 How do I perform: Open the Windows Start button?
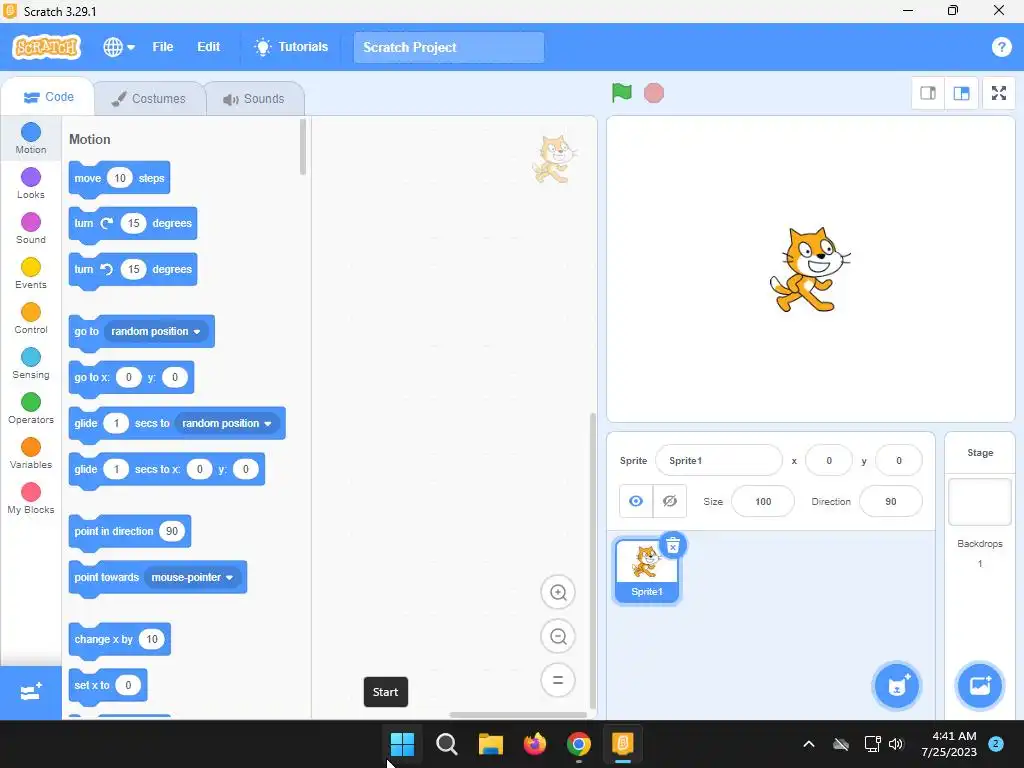(402, 744)
